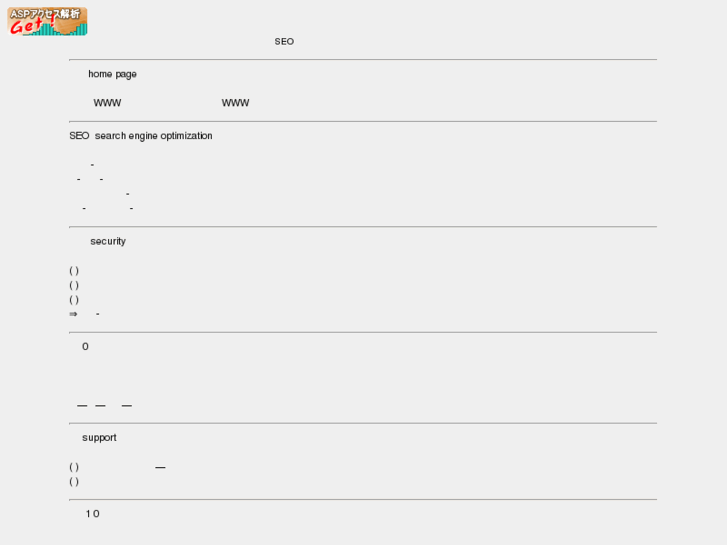Screen dimensions: 727x545
Task: Click second parentheses item under security
Action: pyautogui.click(x=74, y=285)
